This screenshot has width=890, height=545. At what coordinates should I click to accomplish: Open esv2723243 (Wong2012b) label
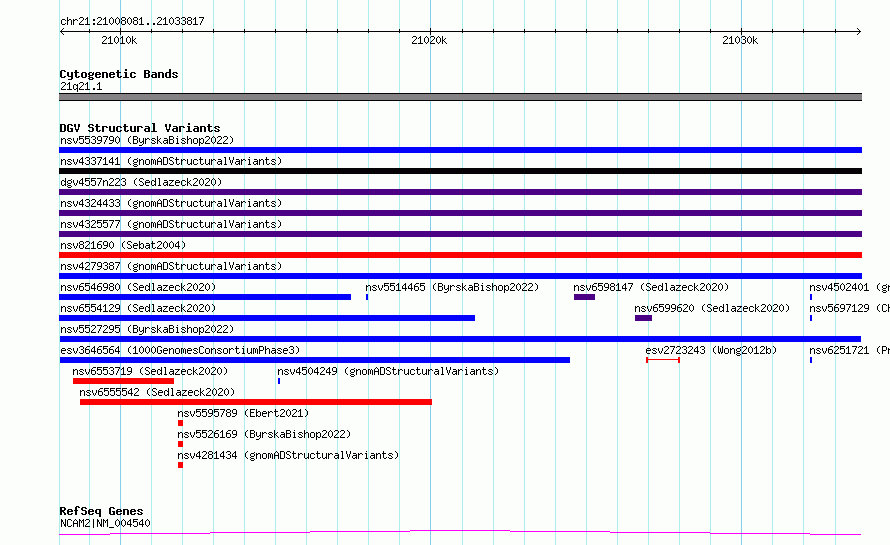click(711, 350)
